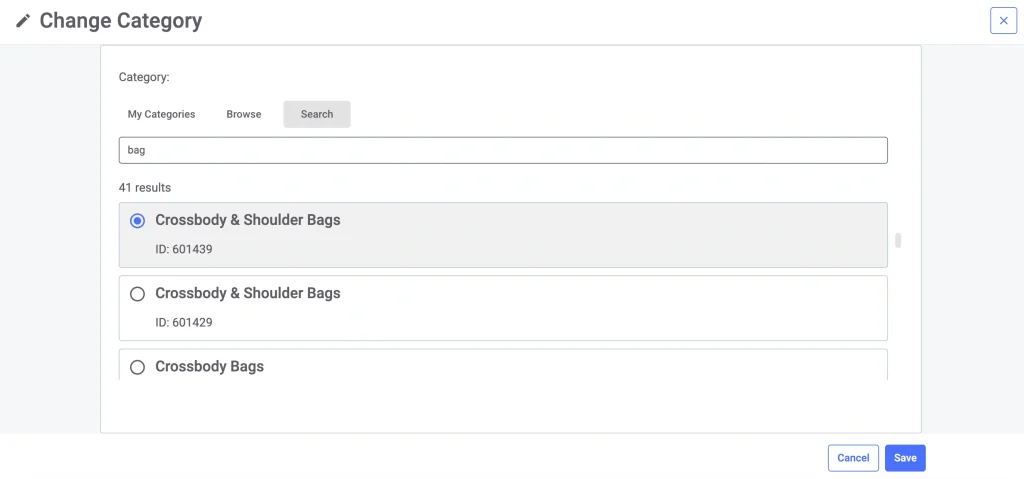Click the pencil edit icon beside the title

coord(23,21)
